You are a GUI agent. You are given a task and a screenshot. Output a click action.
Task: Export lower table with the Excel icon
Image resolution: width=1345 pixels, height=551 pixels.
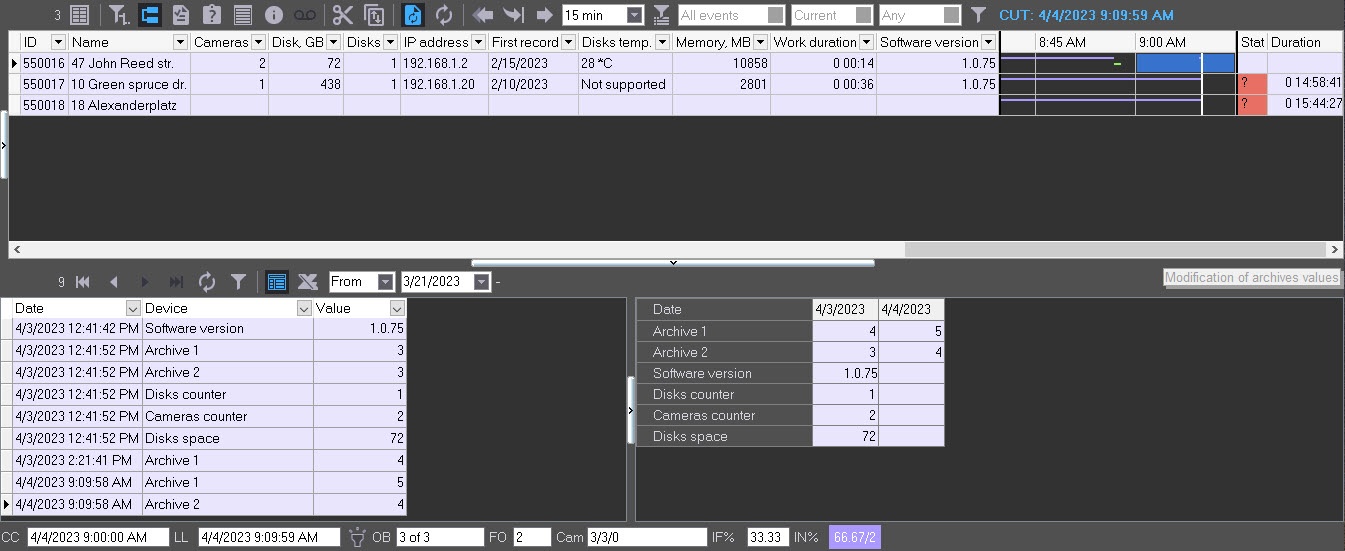307,282
